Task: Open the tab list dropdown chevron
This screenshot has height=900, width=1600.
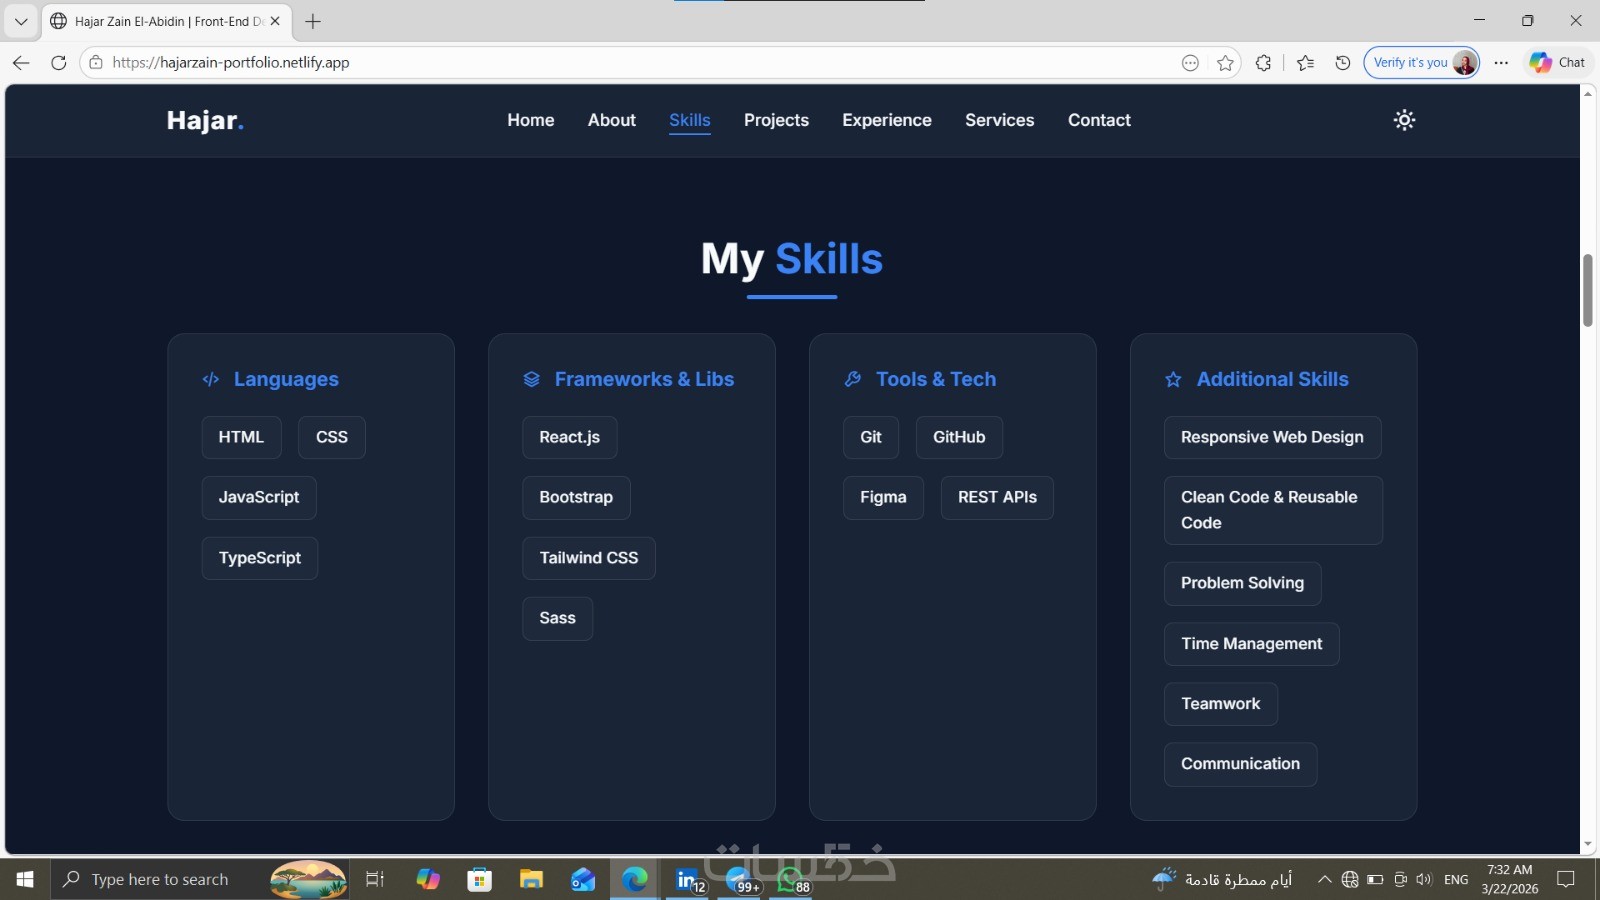Action: 21,21
